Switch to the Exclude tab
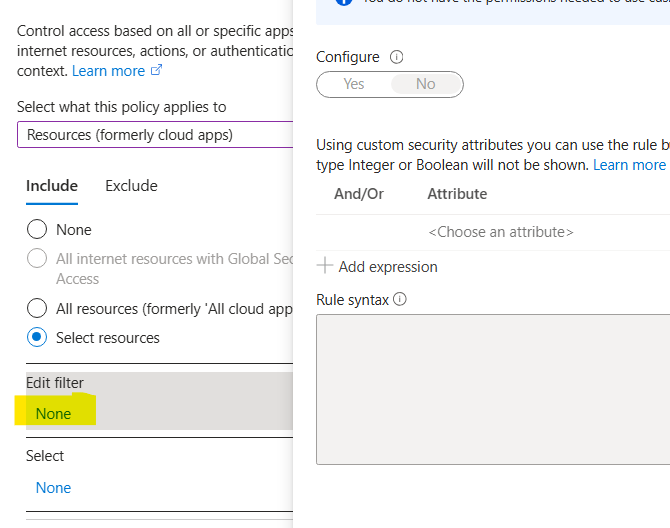Viewport: 670px width, 528px height. coord(131,186)
